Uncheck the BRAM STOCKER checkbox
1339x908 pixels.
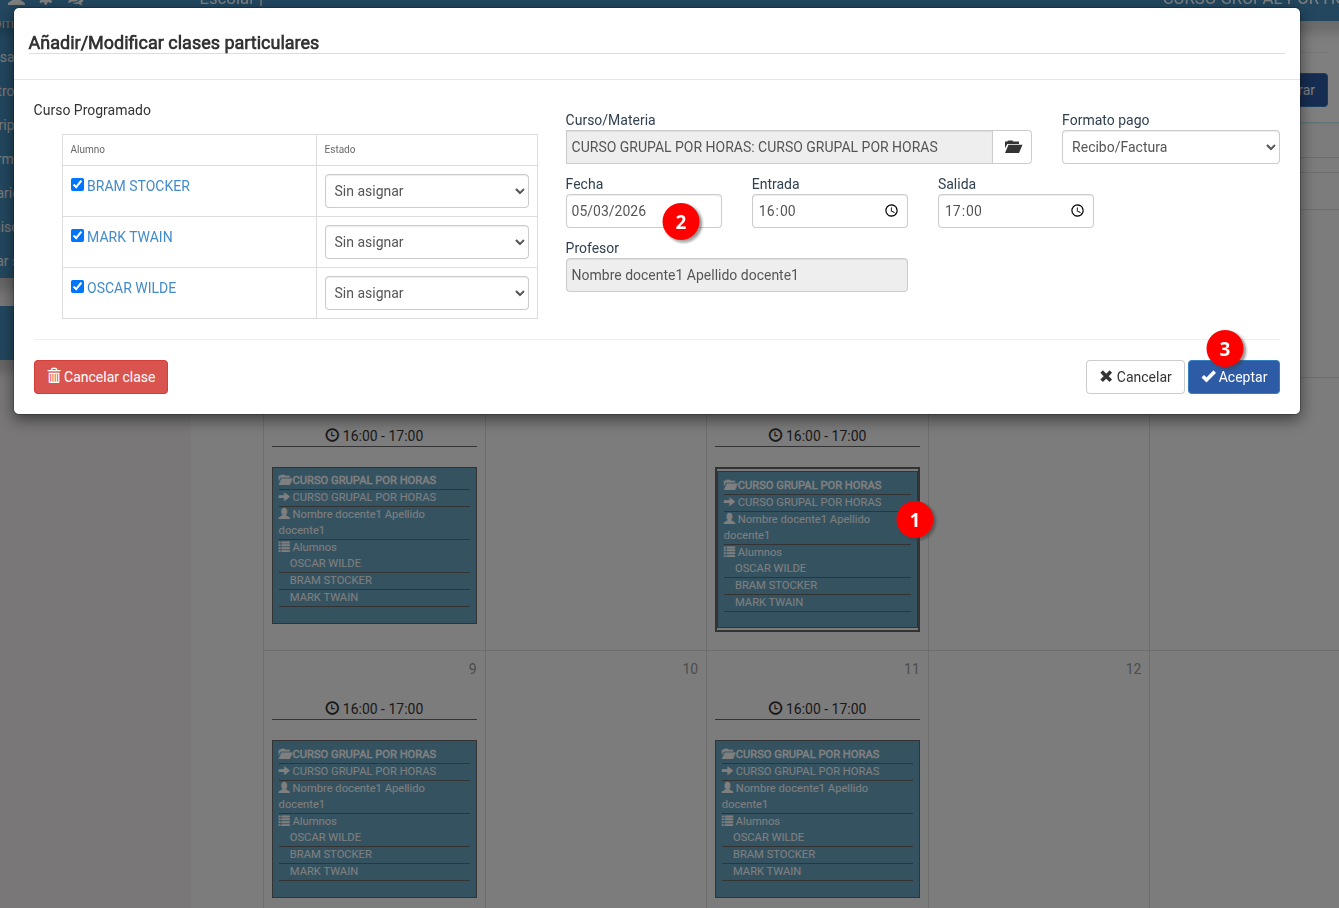click(x=77, y=185)
